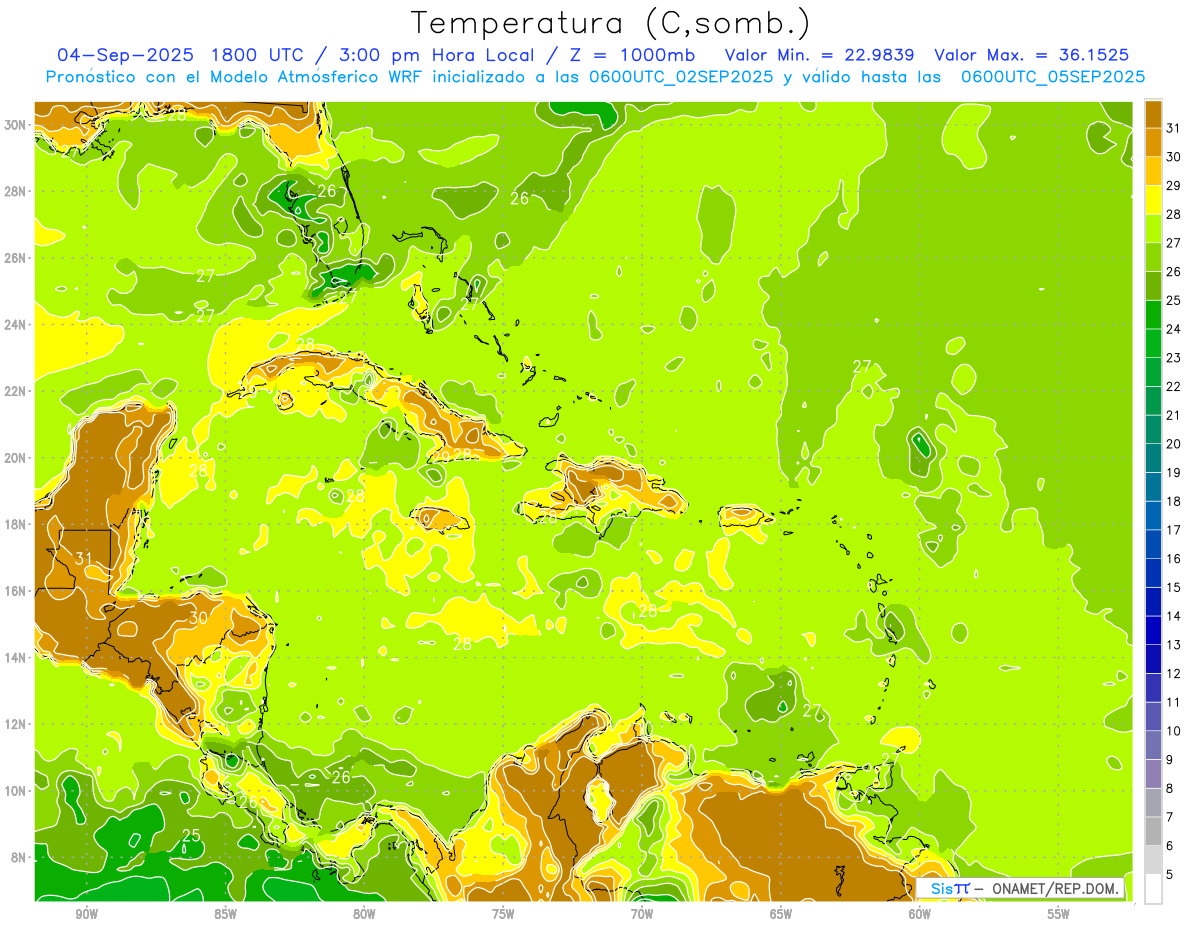Click the "Valor Max. = 36.1525" text
Image resolution: width=1200 pixels, height=927 pixels.
point(1031,54)
